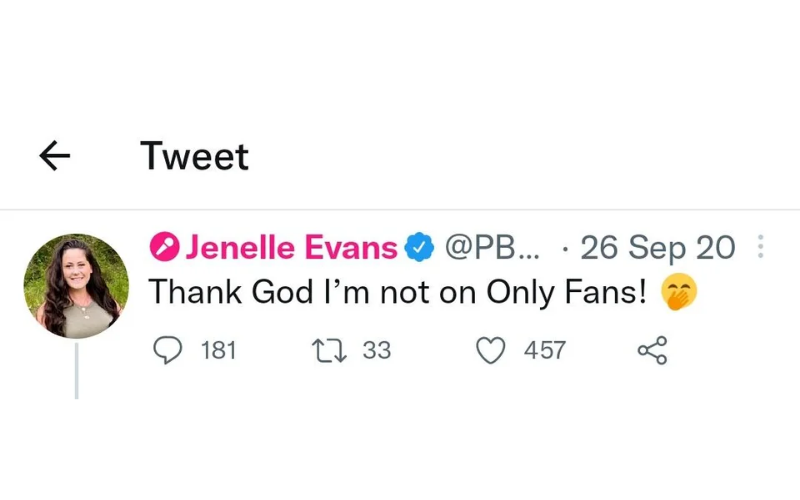The image size is (800, 500).
Task: Click the Tweet header title
Action: [194, 156]
